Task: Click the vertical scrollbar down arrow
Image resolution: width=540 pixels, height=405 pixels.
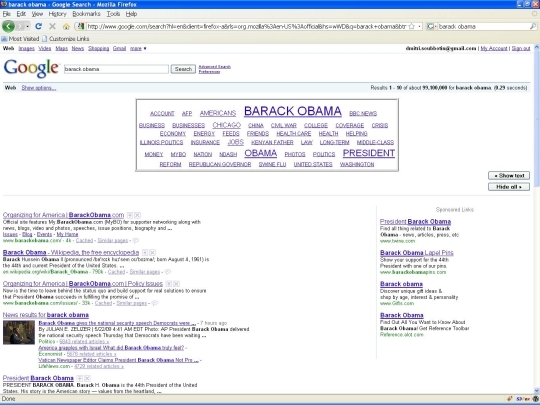Action: pyautogui.click(x=537, y=391)
